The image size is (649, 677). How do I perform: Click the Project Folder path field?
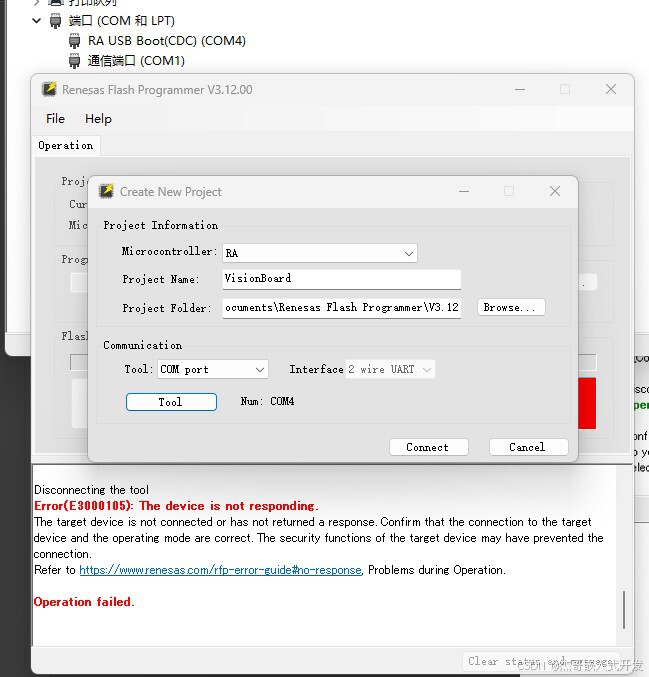[x=342, y=308]
